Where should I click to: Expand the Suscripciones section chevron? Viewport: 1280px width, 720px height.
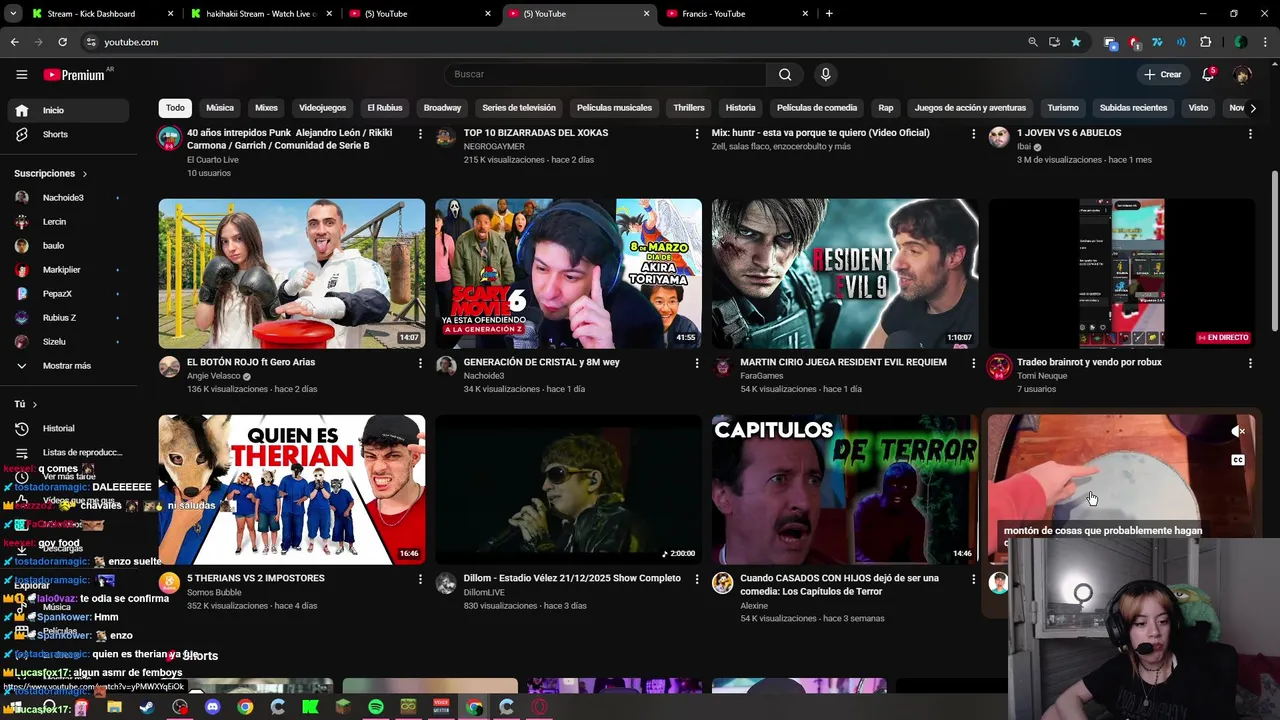[x=84, y=174]
